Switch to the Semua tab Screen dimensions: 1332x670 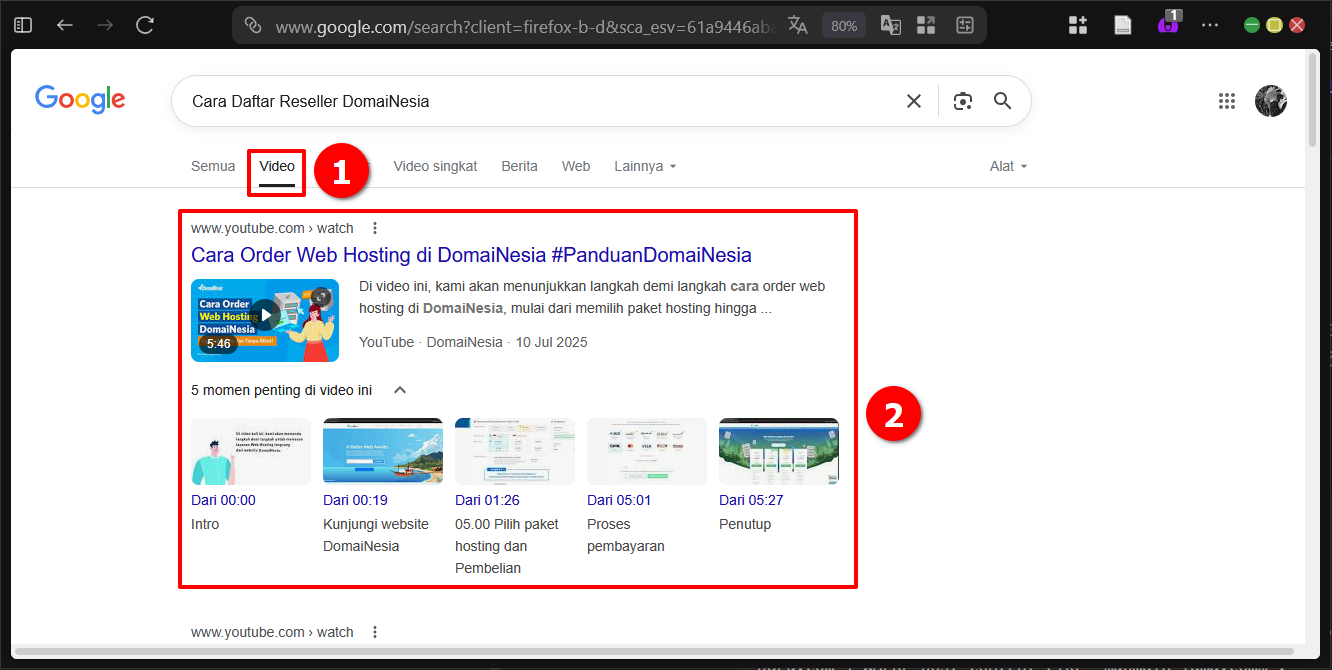coord(213,166)
